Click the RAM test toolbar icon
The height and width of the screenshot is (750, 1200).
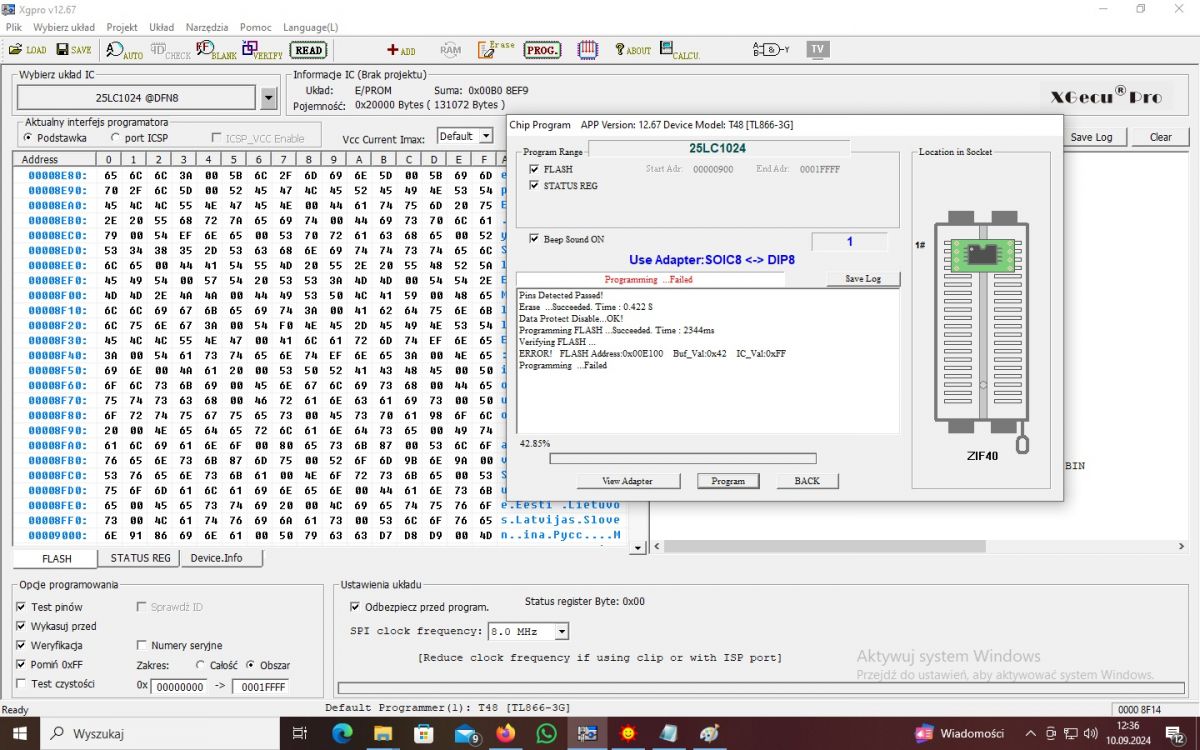click(450, 49)
